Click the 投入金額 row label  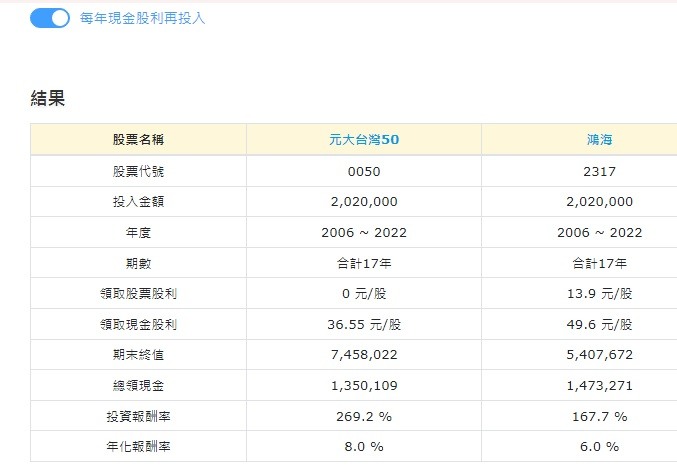click(x=138, y=202)
